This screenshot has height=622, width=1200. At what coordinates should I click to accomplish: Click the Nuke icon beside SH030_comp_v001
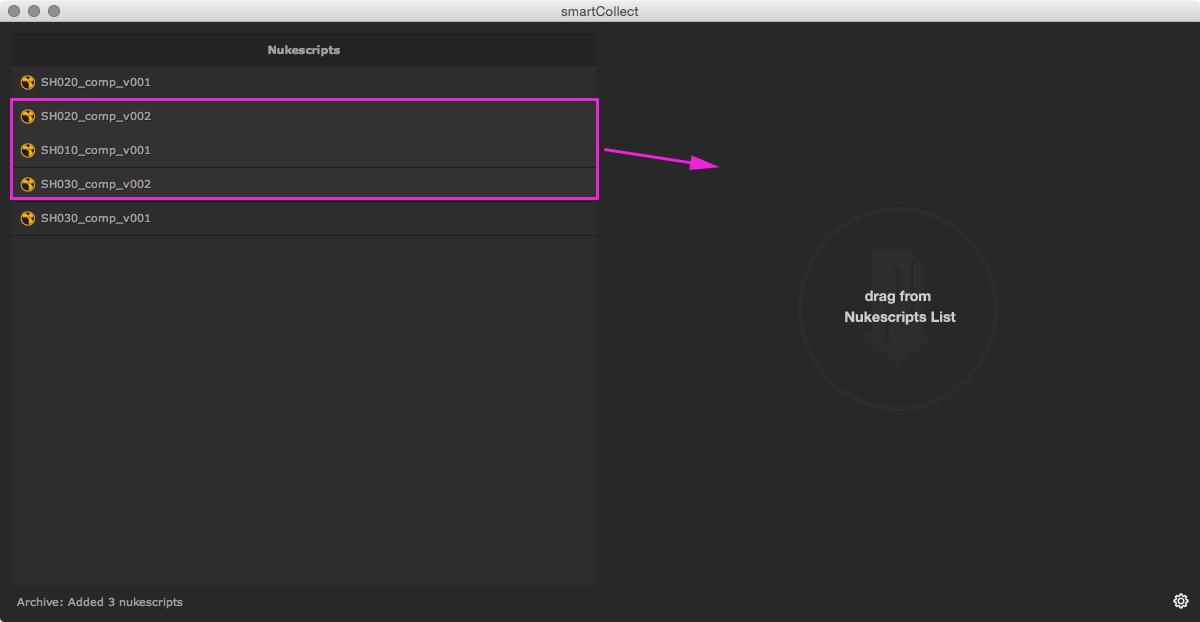click(x=28, y=218)
